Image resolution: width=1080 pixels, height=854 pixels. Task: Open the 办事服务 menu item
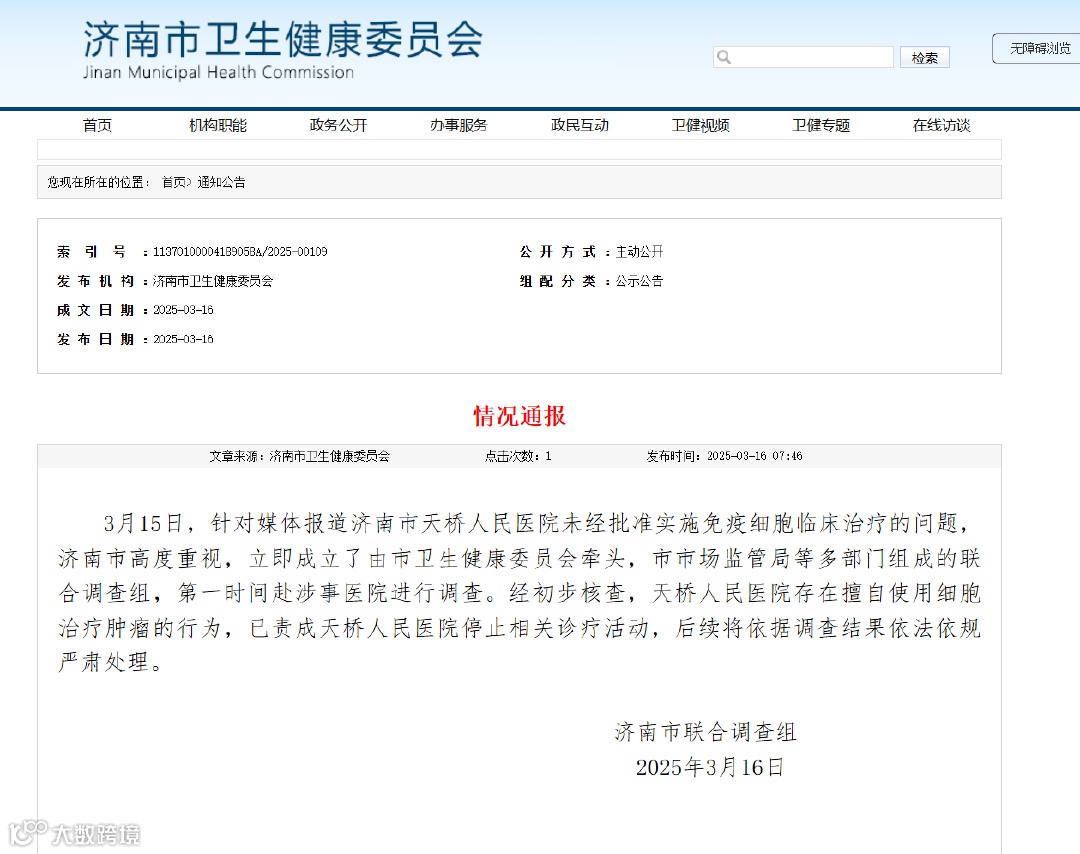459,125
